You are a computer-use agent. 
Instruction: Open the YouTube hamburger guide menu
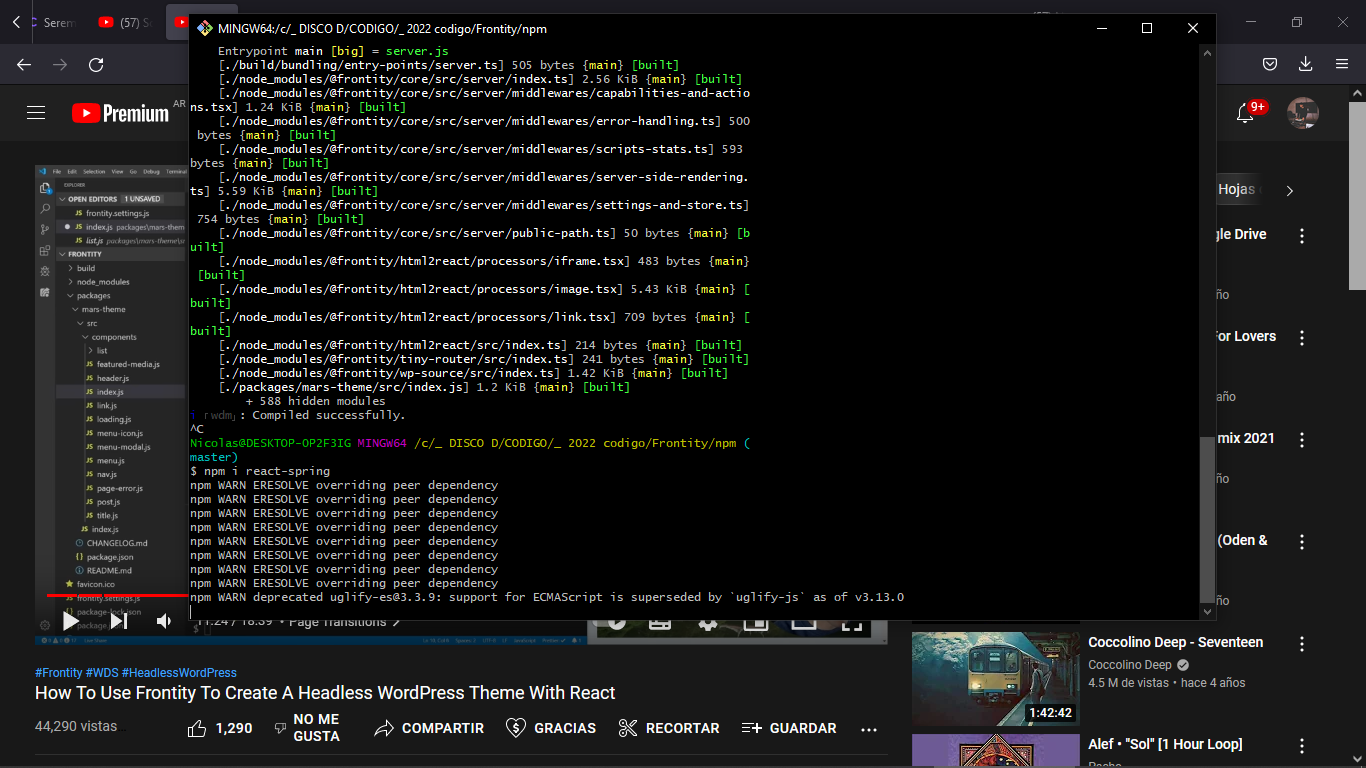pyautogui.click(x=36, y=113)
